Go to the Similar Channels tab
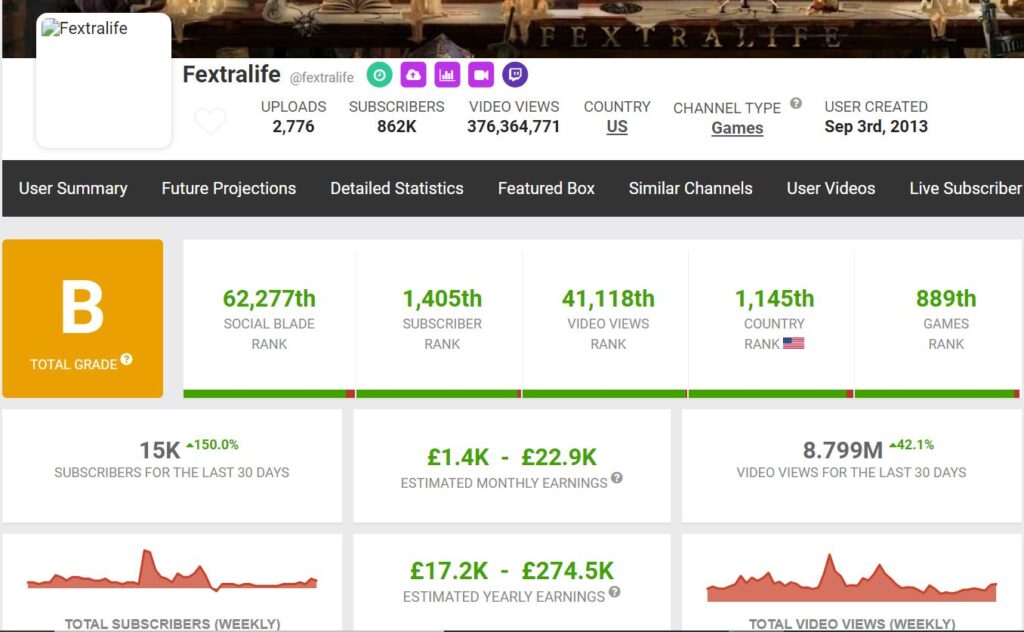Image resolution: width=1024 pixels, height=632 pixels. 690,188
